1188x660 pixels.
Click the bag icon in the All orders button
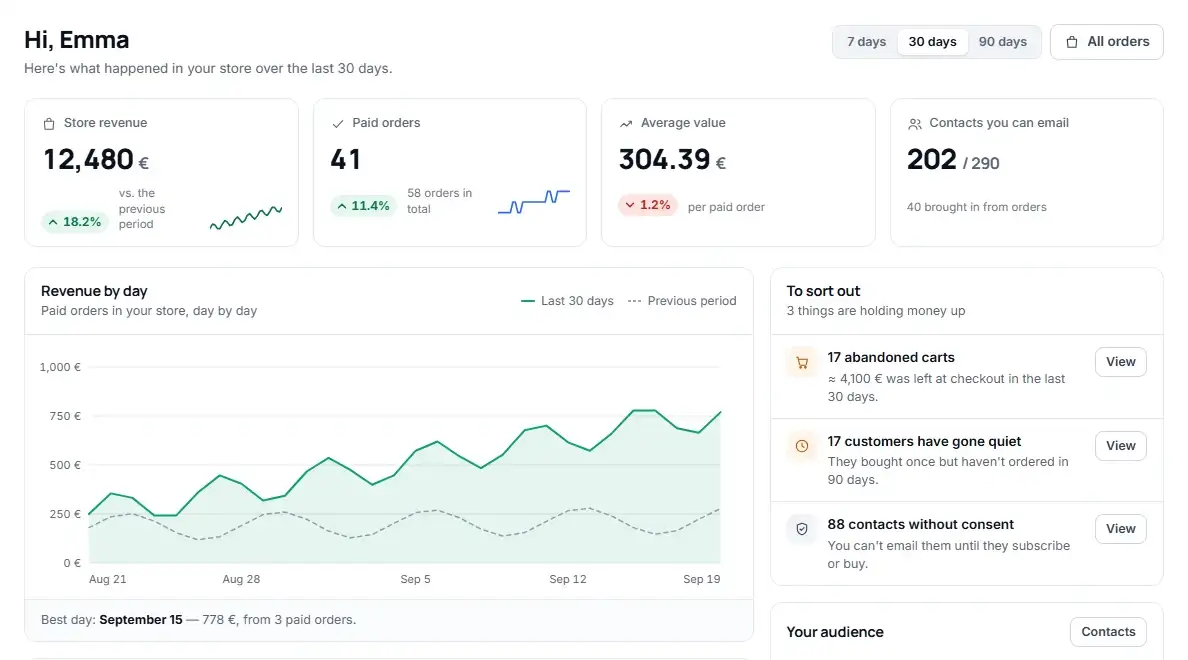point(1071,42)
